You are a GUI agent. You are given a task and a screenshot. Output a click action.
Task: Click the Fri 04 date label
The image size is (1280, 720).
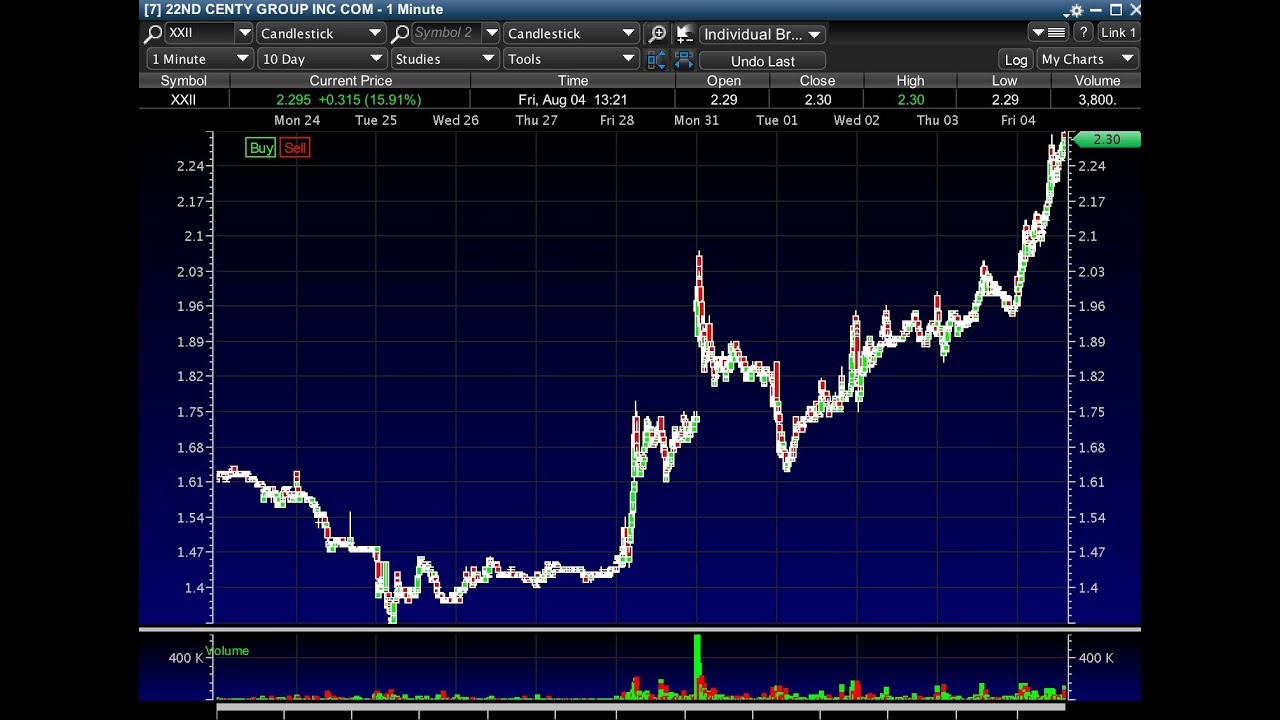click(1018, 120)
